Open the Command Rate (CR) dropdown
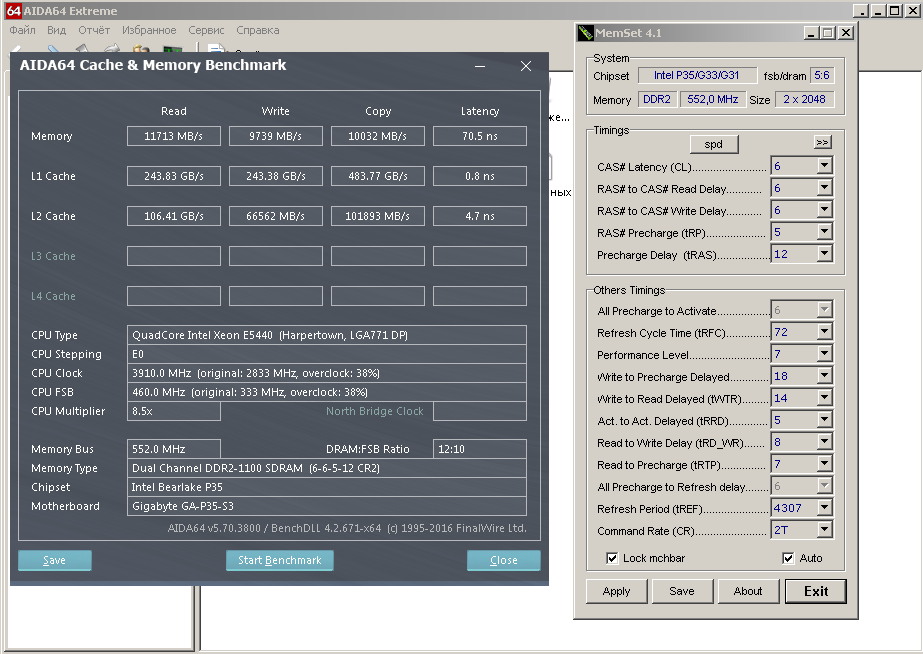 point(824,530)
